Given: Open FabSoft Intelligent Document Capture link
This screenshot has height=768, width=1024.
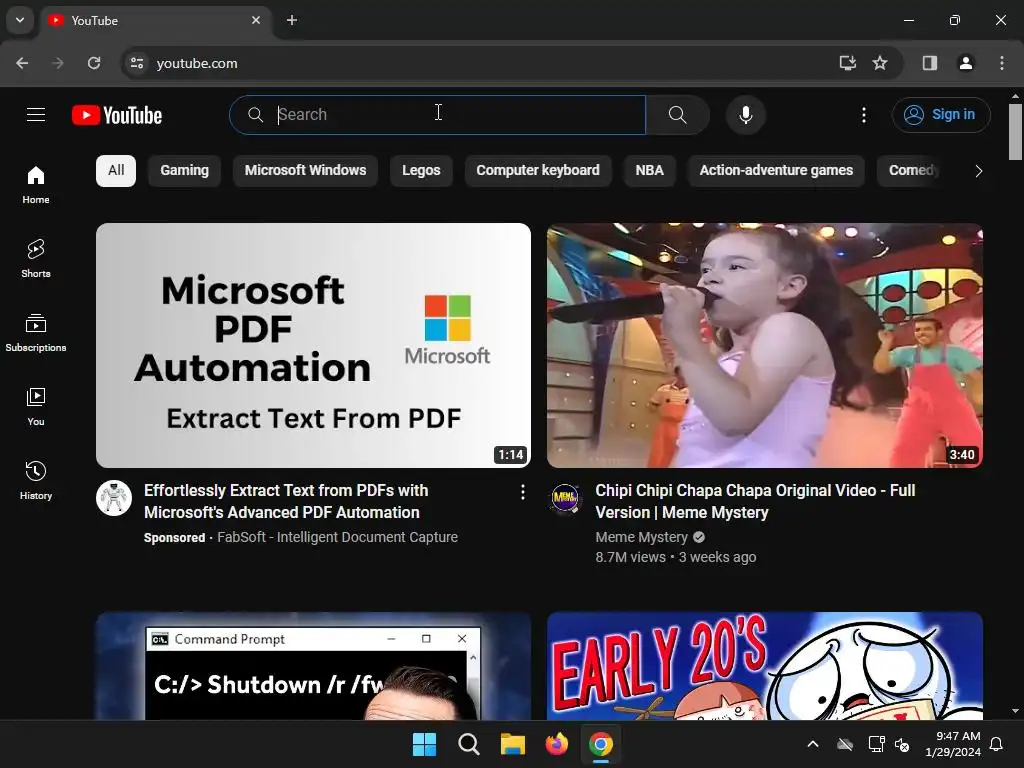Looking at the screenshot, I should click(337, 537).
